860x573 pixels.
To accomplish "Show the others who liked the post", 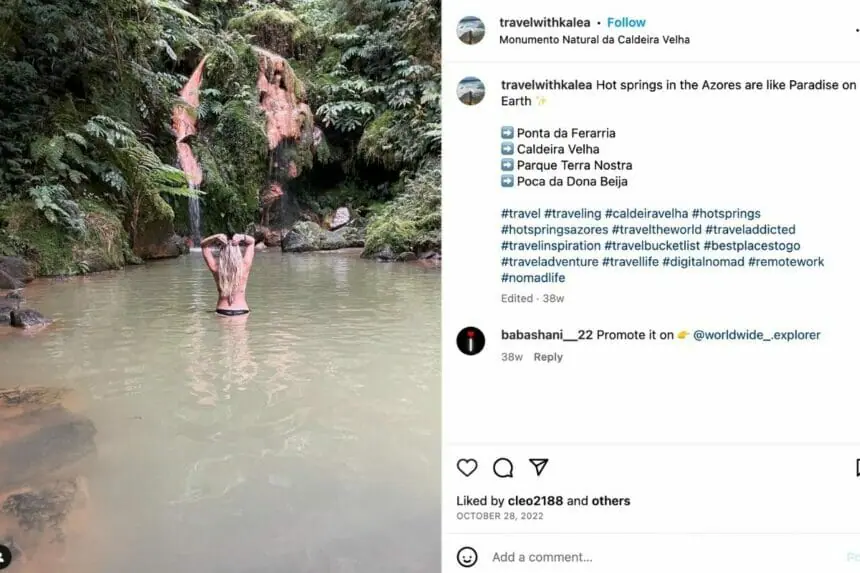I will coord(611,501).
